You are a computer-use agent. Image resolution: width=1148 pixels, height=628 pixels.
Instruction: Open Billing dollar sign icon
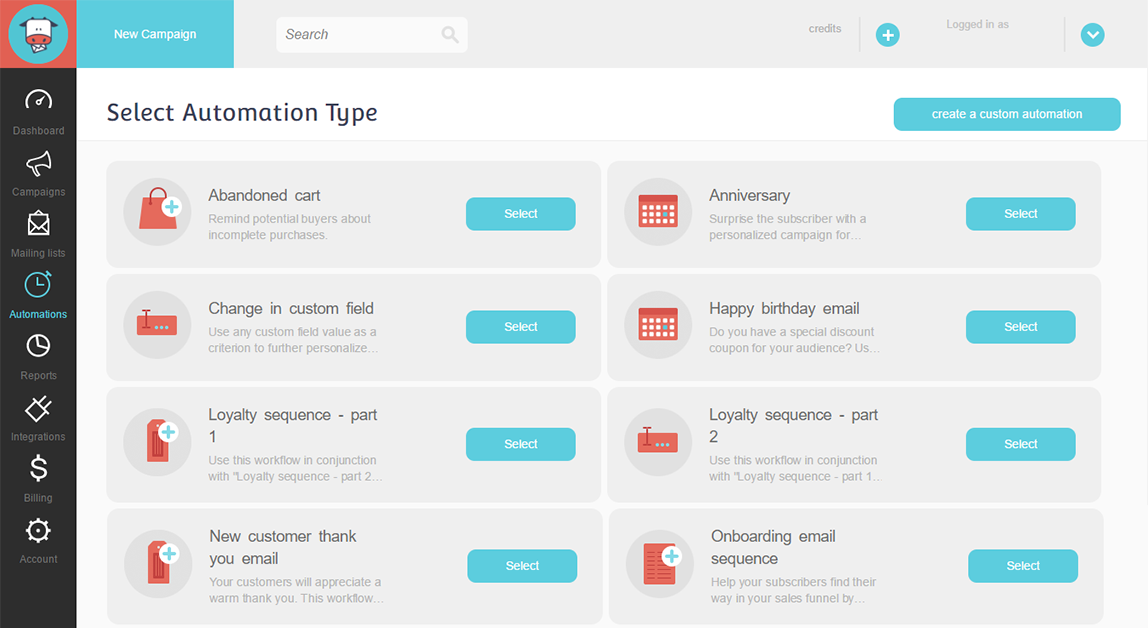tap(38, 468)
